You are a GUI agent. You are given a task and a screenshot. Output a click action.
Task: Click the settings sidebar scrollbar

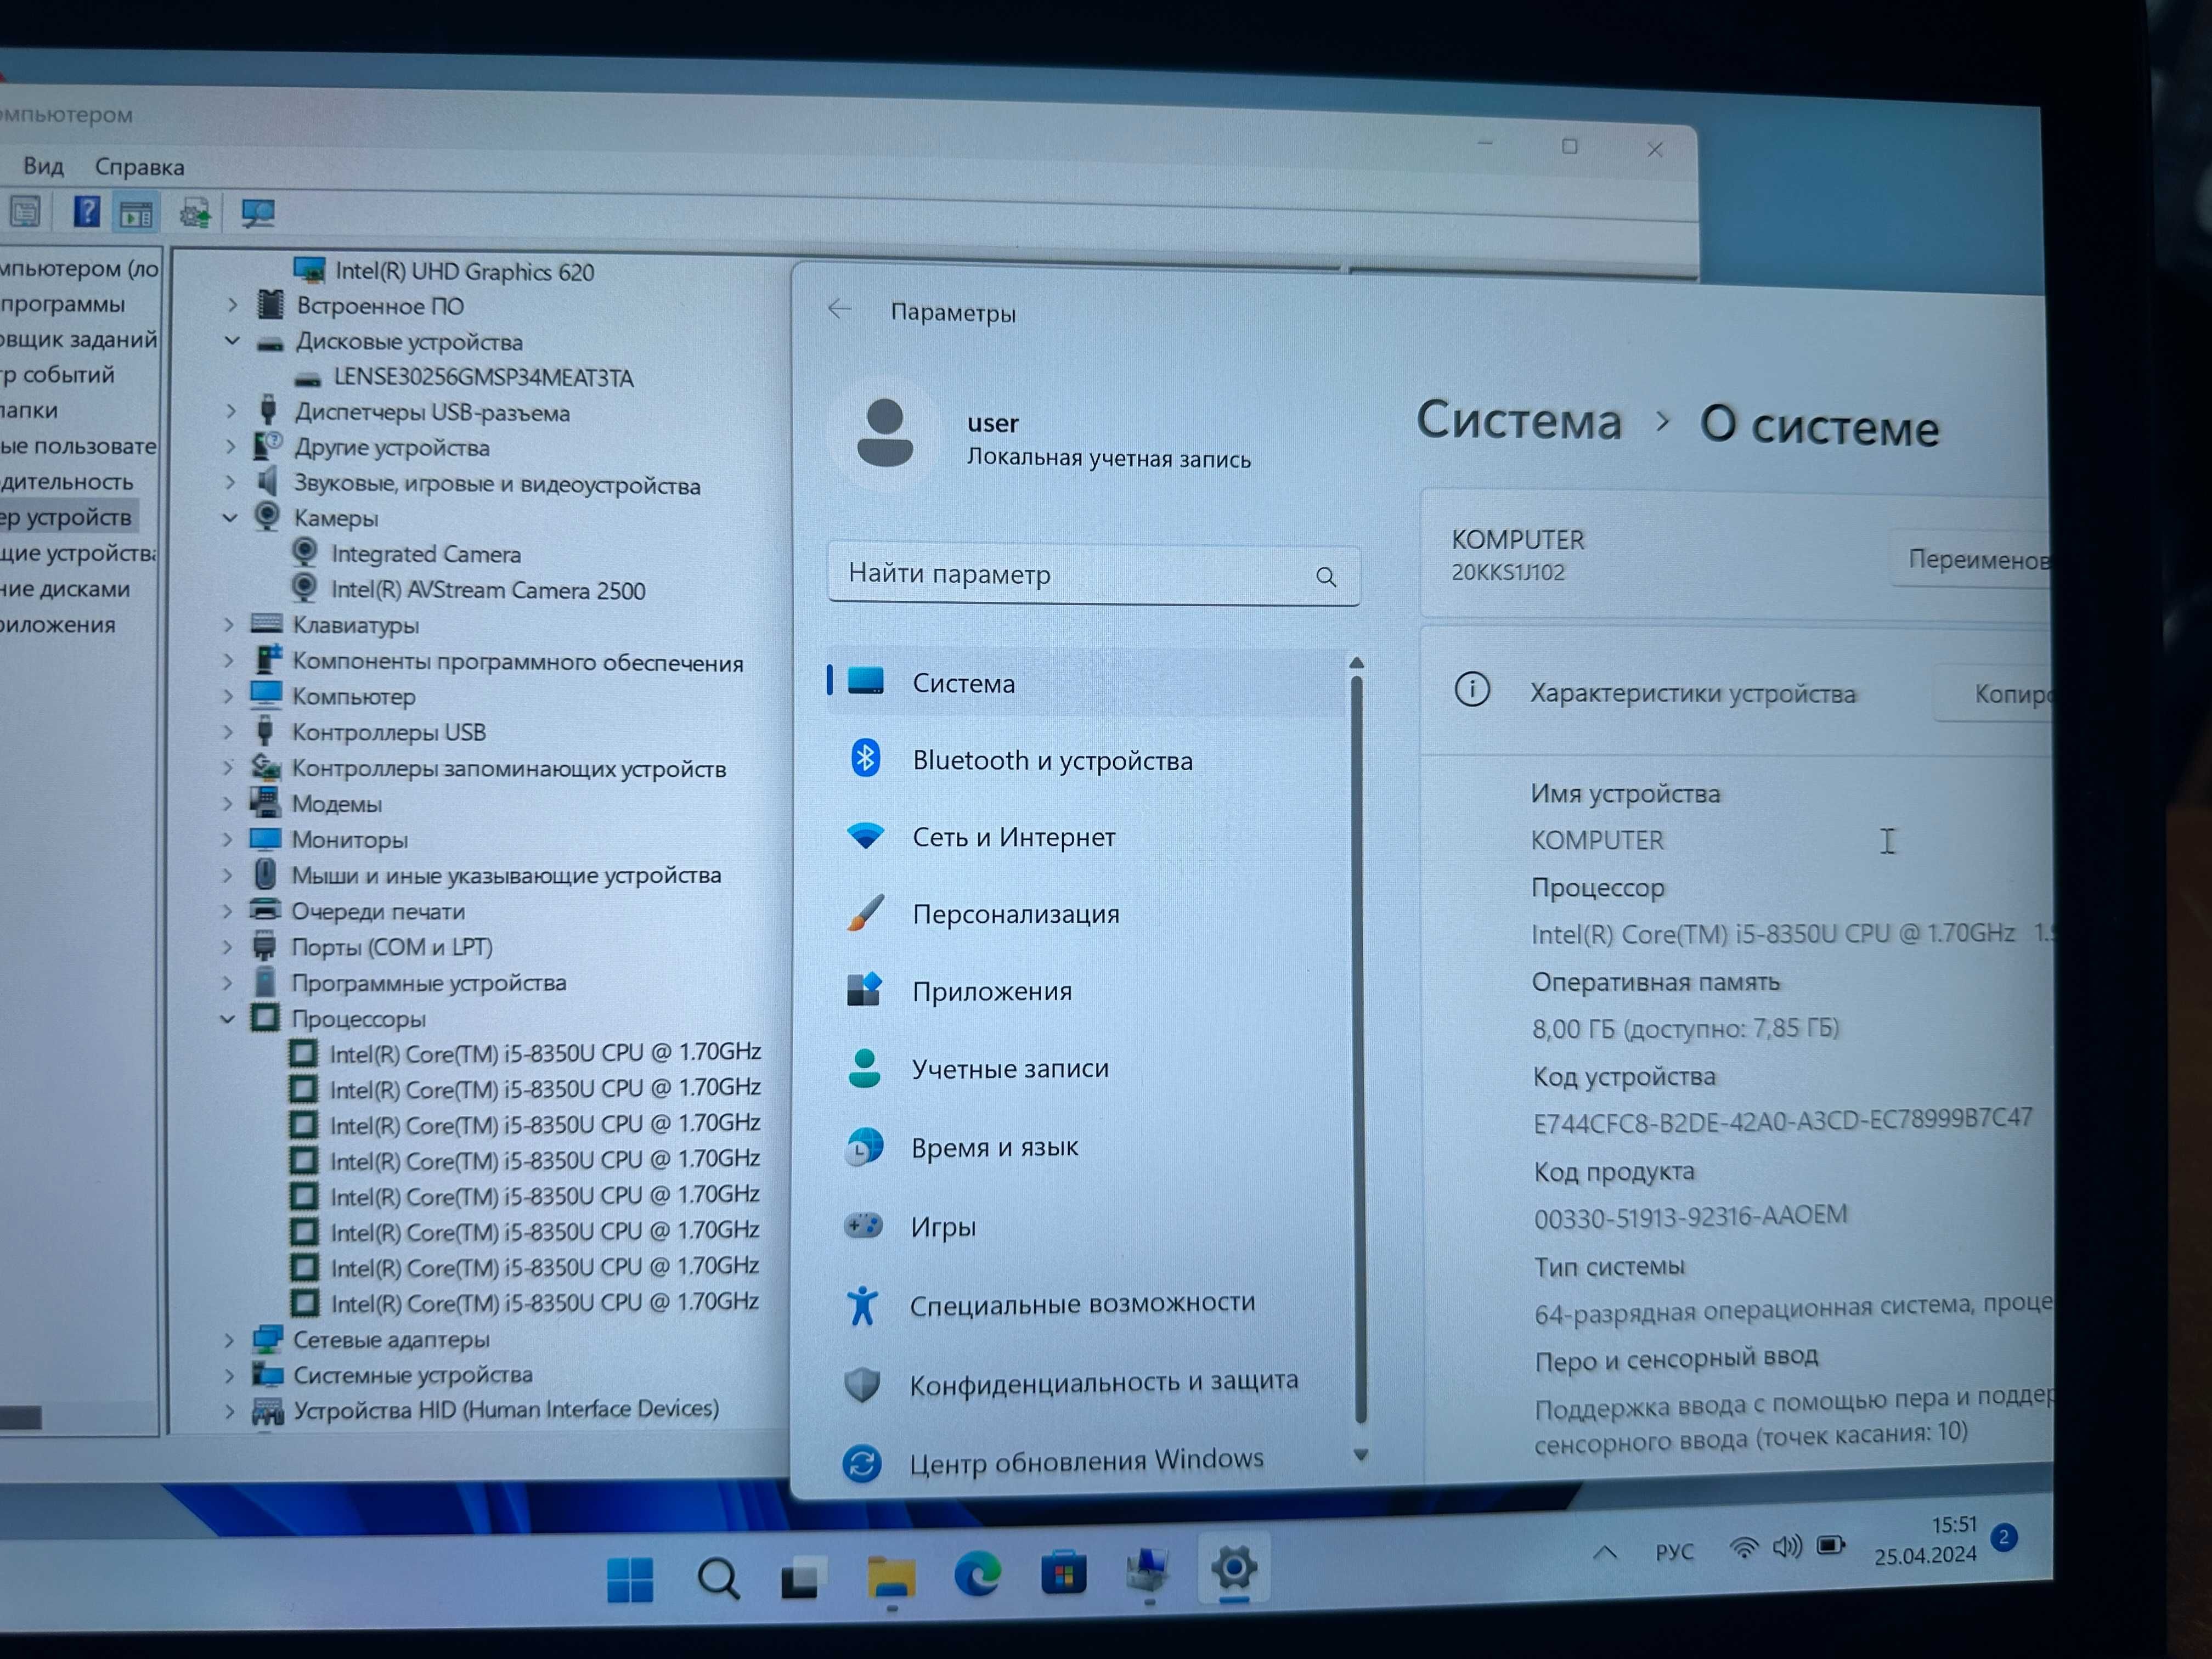[1358, 1050]
